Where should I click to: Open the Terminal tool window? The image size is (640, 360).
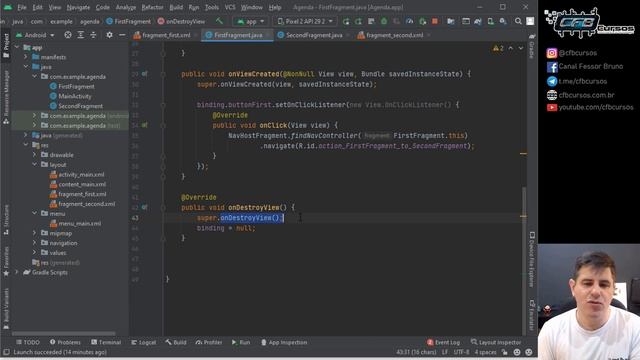pos(106,342)
